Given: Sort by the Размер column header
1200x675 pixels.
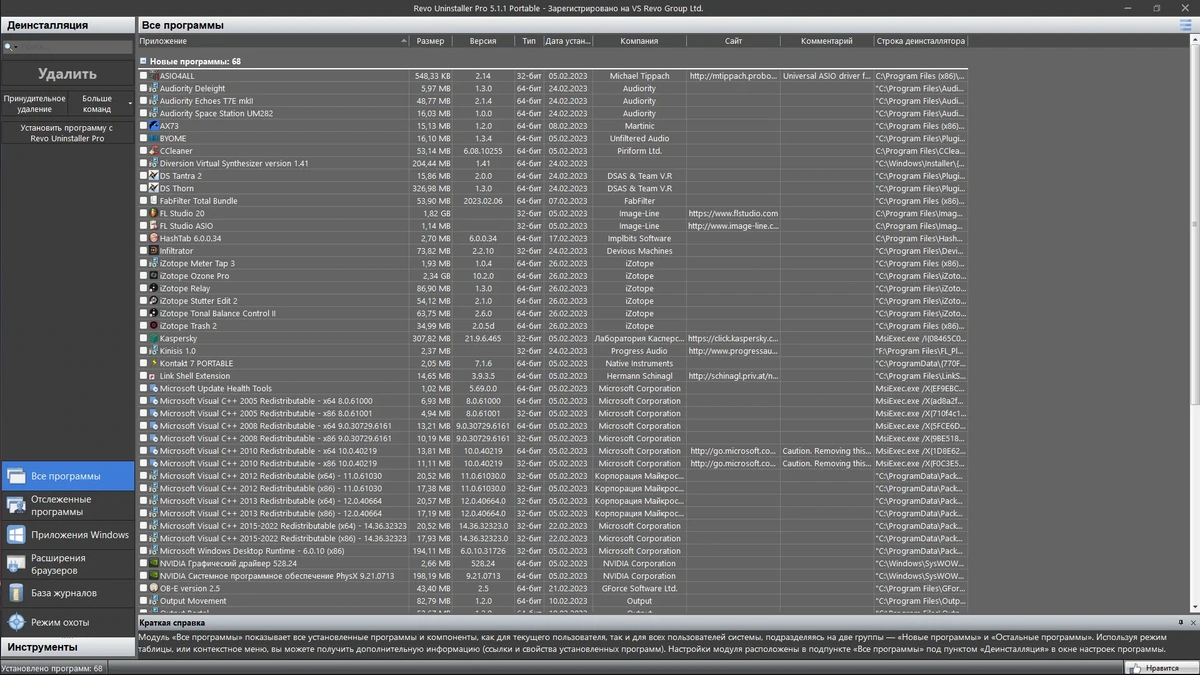Looking at the screenshot, I should (x=431, y=41).
